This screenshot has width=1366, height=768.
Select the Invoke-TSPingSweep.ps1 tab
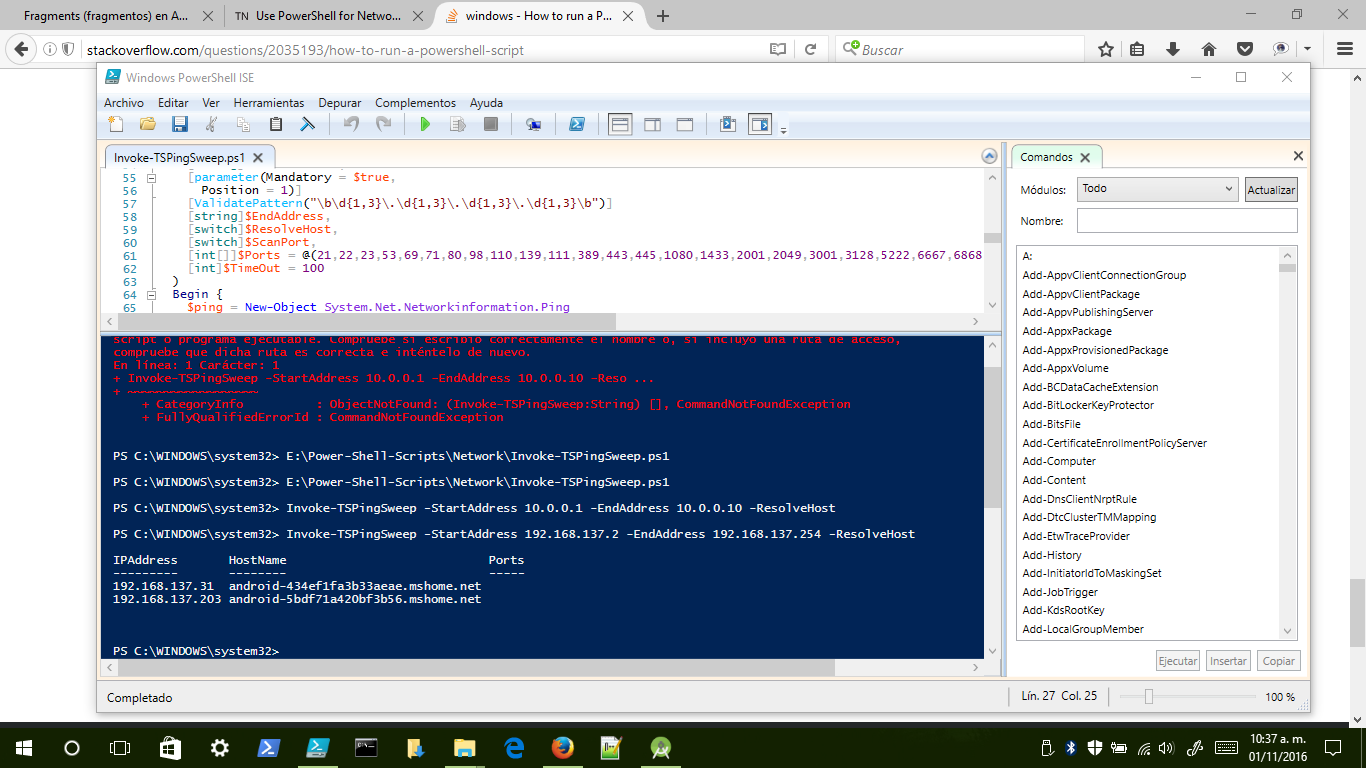[x=179, y=158]
